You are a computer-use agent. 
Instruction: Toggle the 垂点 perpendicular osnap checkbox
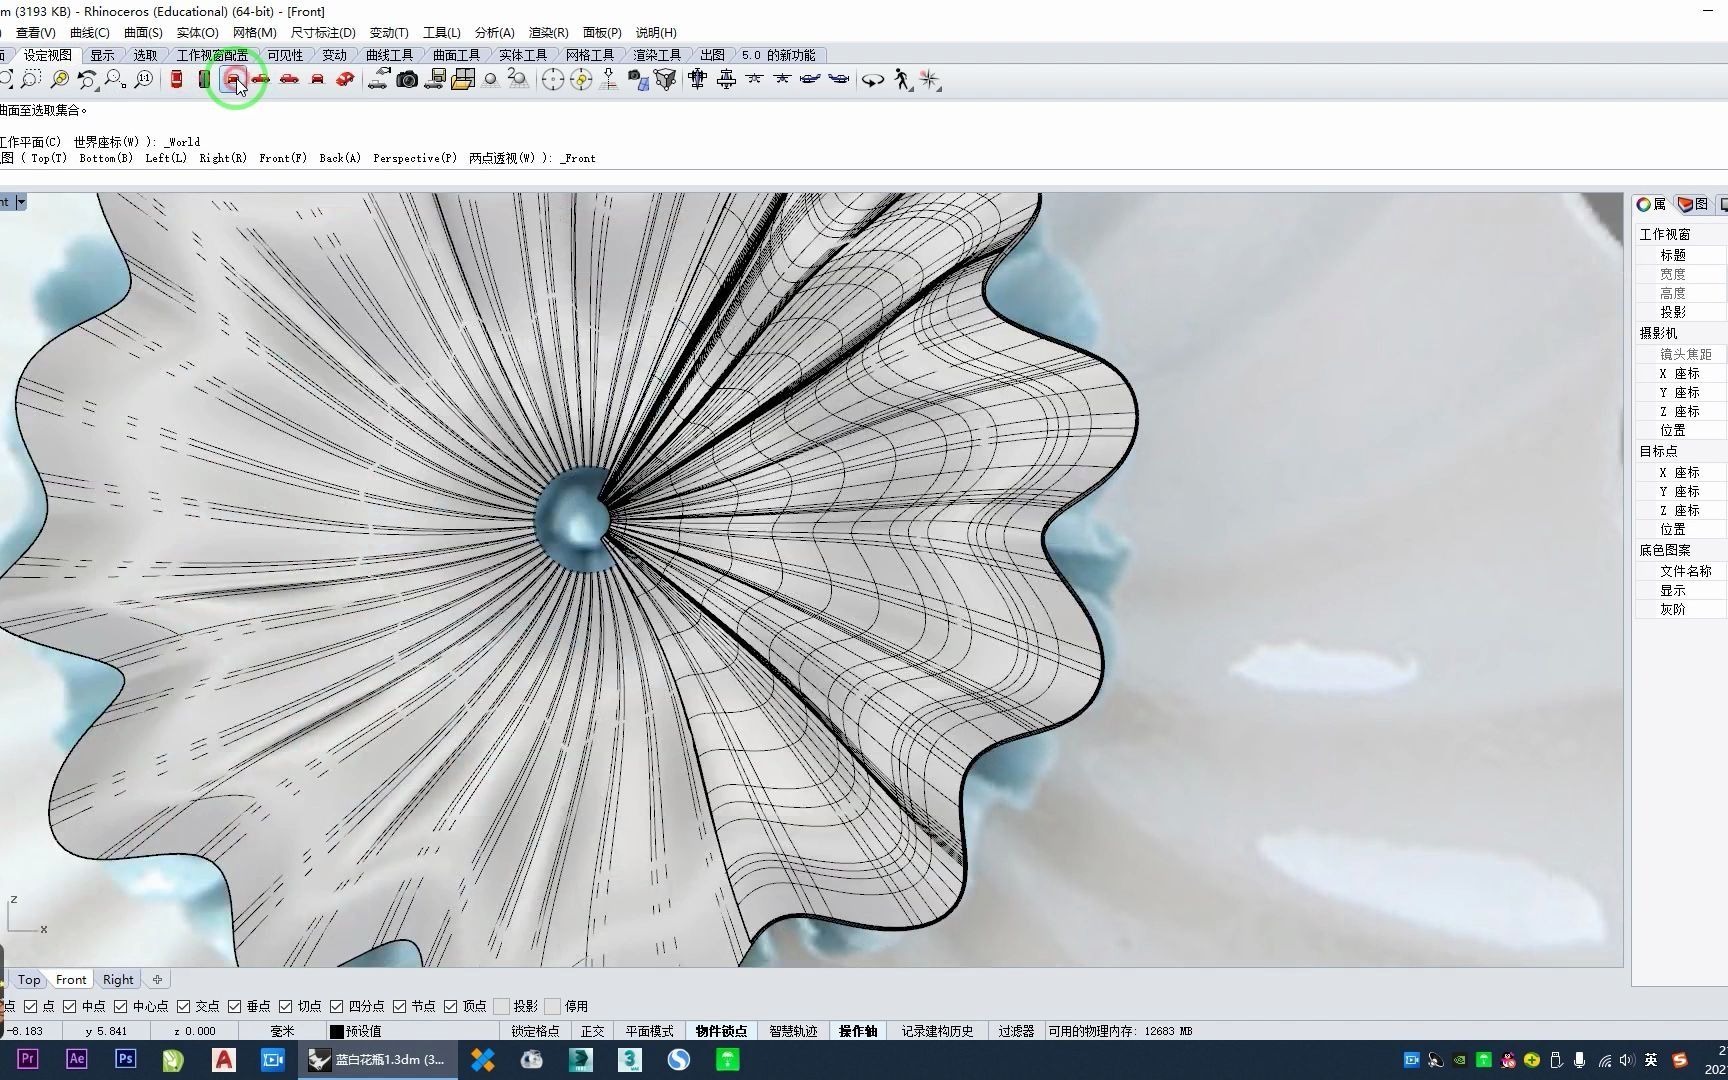pyautogui.click(x=234, y=1006)
